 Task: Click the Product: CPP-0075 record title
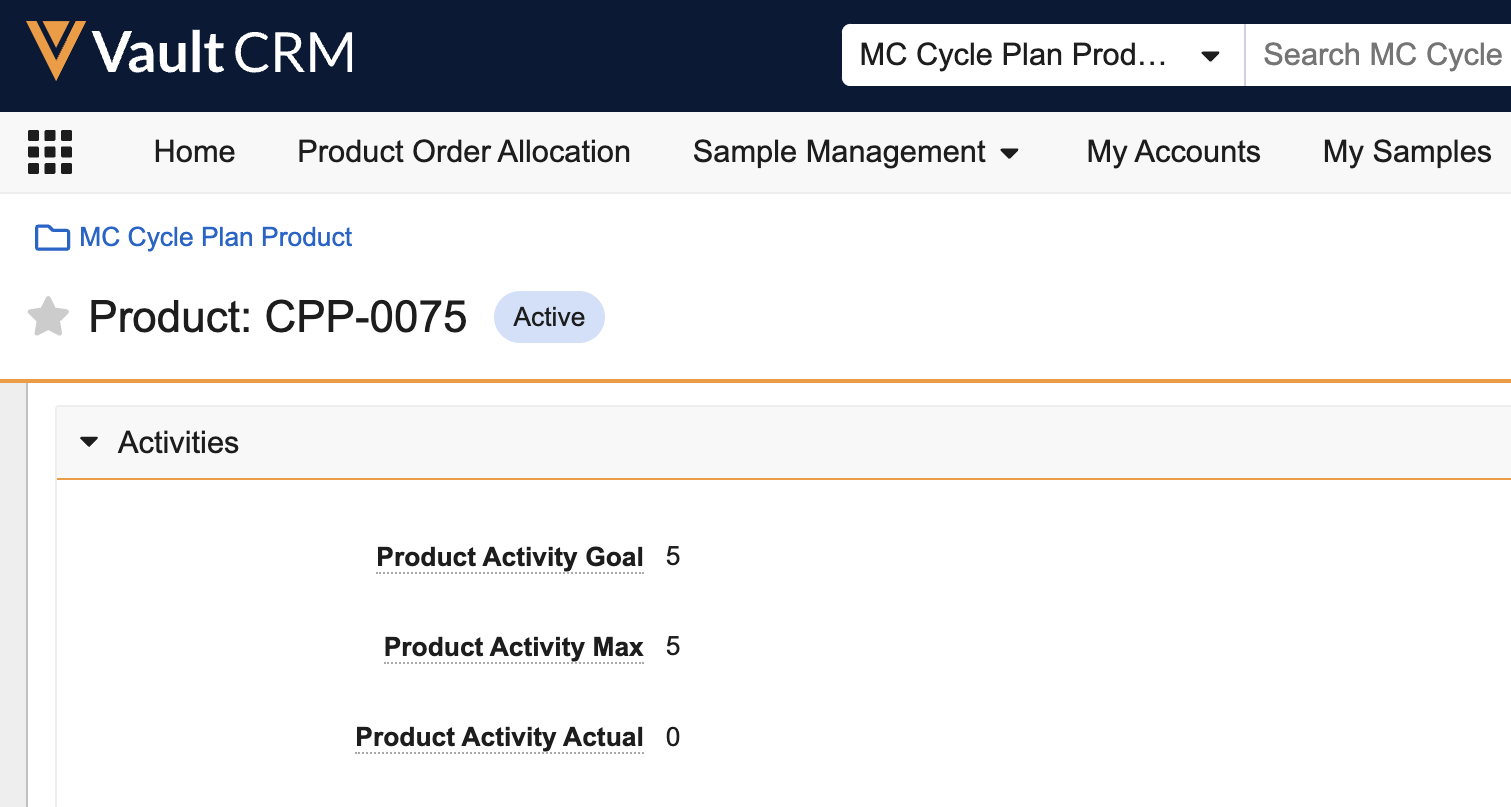click(277, 317)
